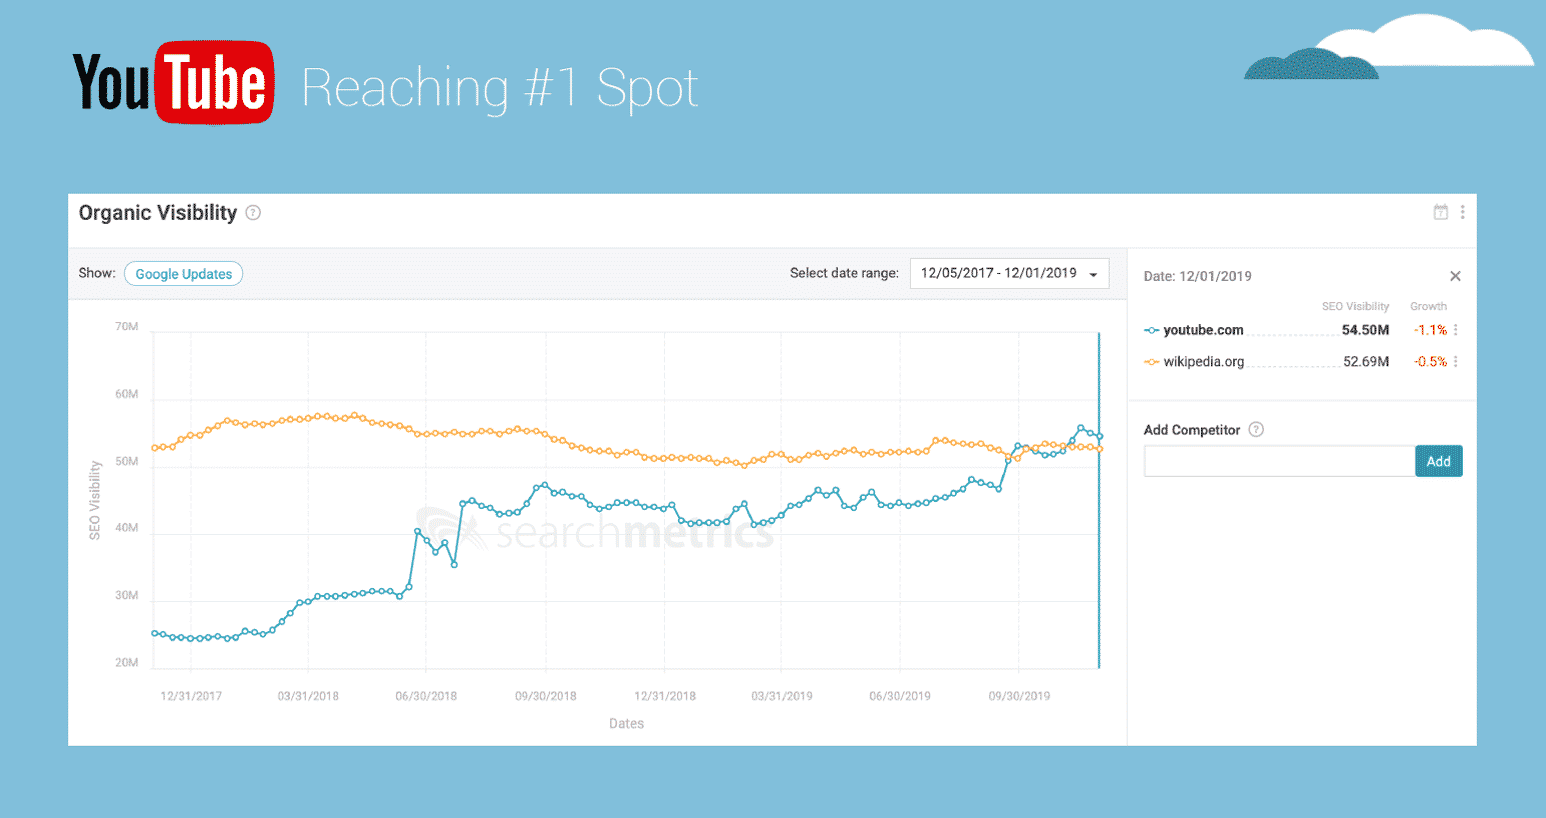Screen dimensions: 1546x818
Task: Open the panel options three-dot menu
Action: point(1462,212)
